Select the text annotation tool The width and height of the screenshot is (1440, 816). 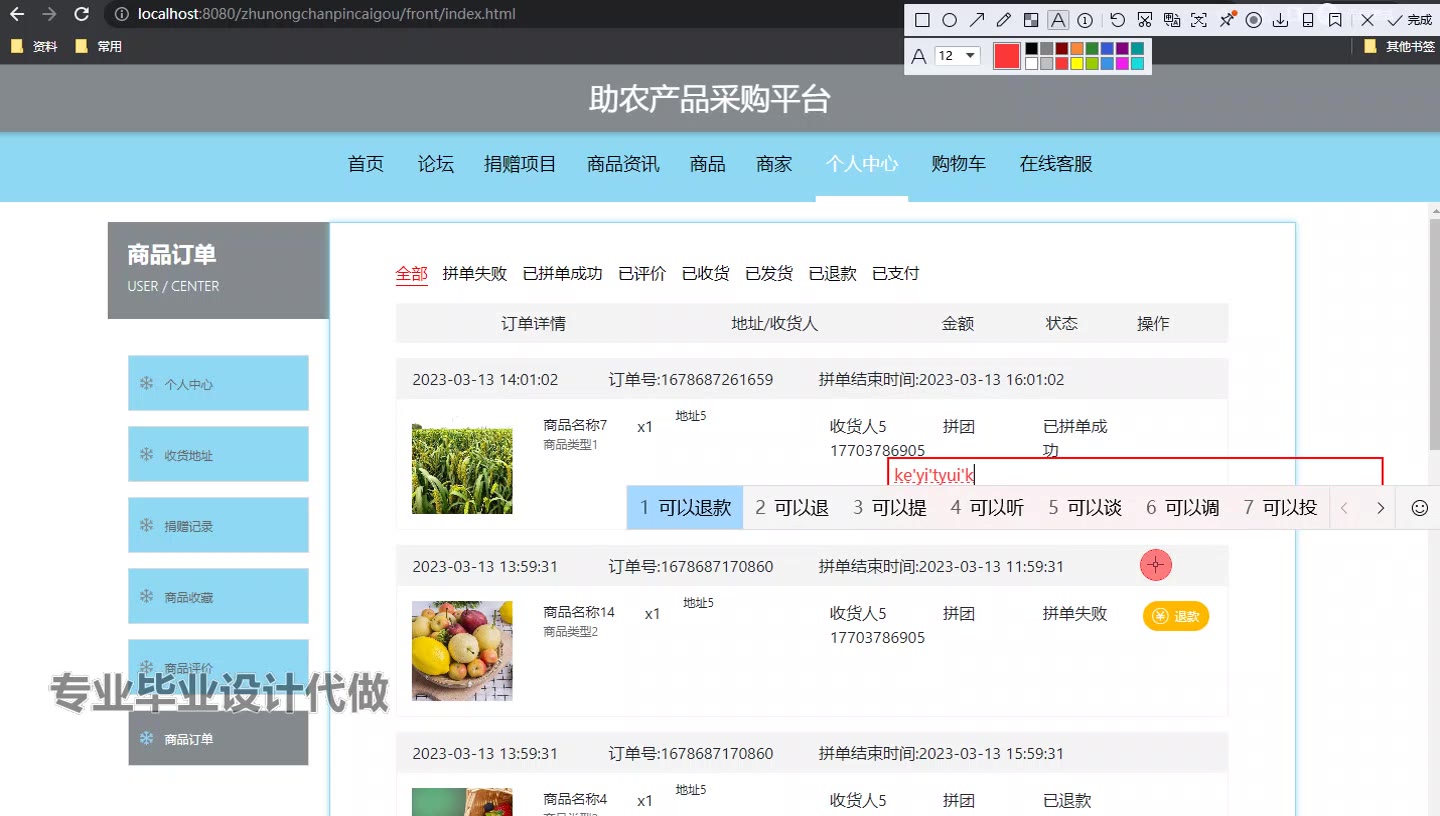pyautogui.click(x=1058, y=20)
